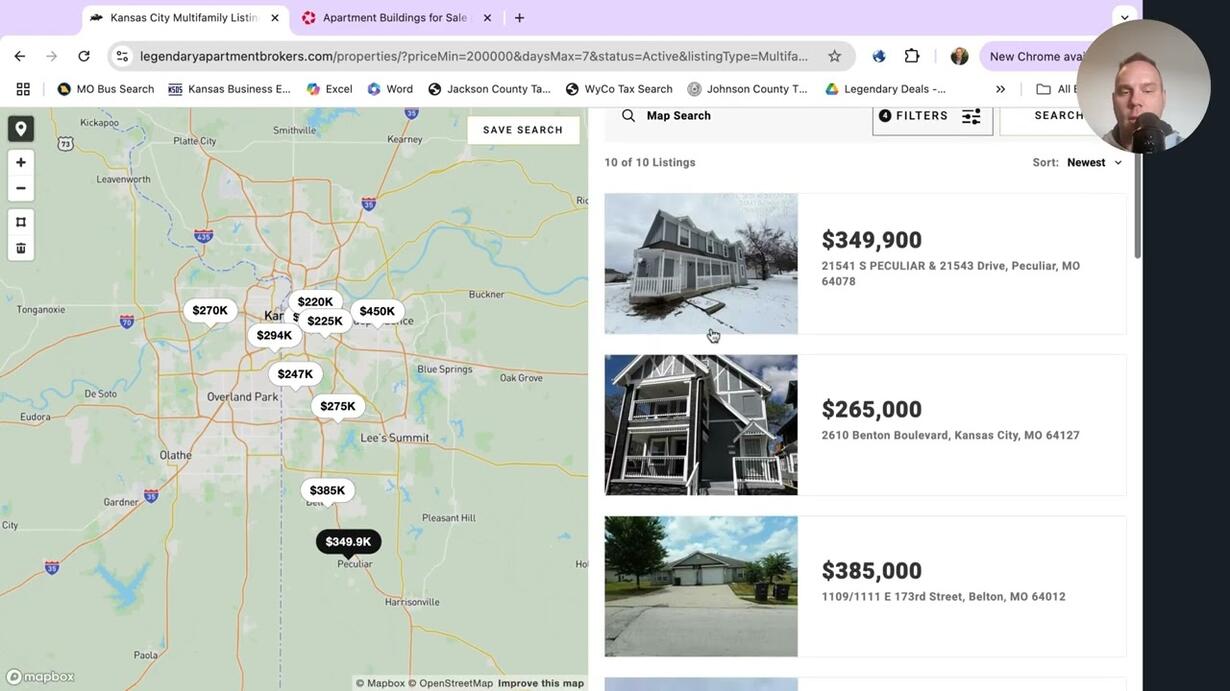Click the OpenStreetMap attribution link
Viewport: 1230px width, 691px height.
(450, 684)
